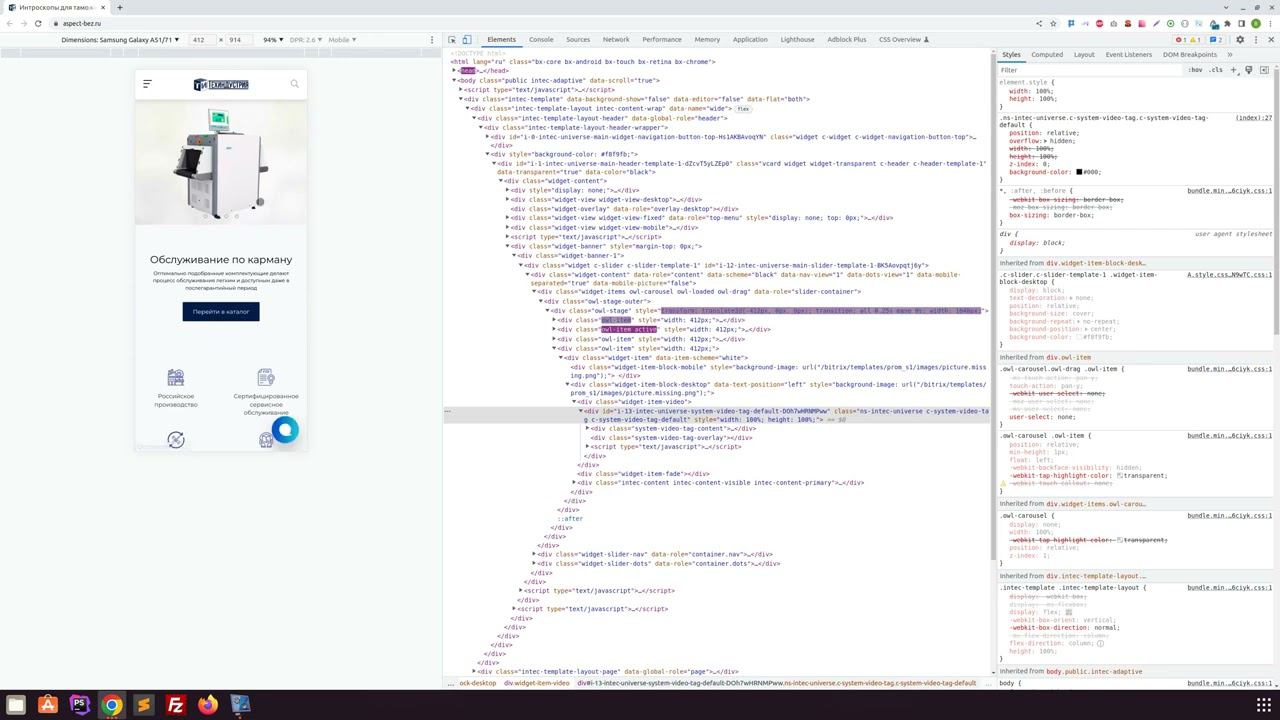Open the rendering emulations paintbrush icon

click(x=1248, y=70)
